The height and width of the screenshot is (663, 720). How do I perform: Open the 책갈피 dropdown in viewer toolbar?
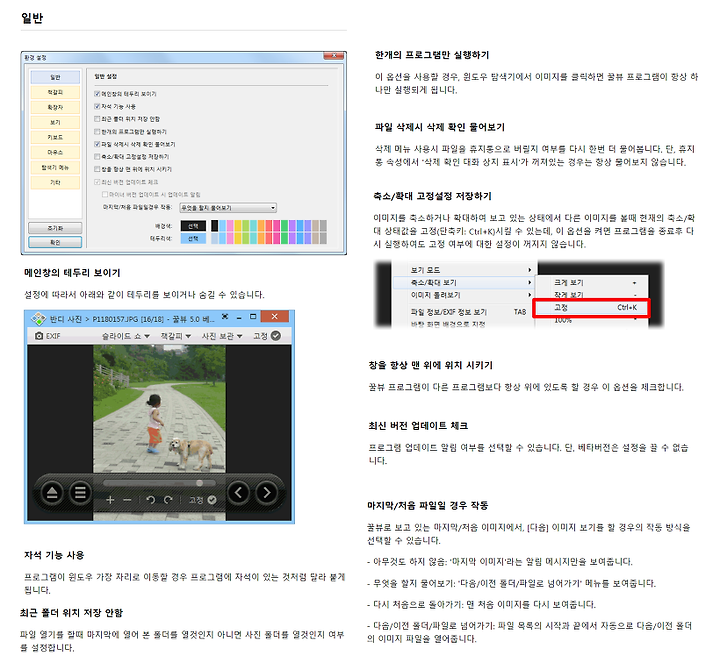(175, 336)
